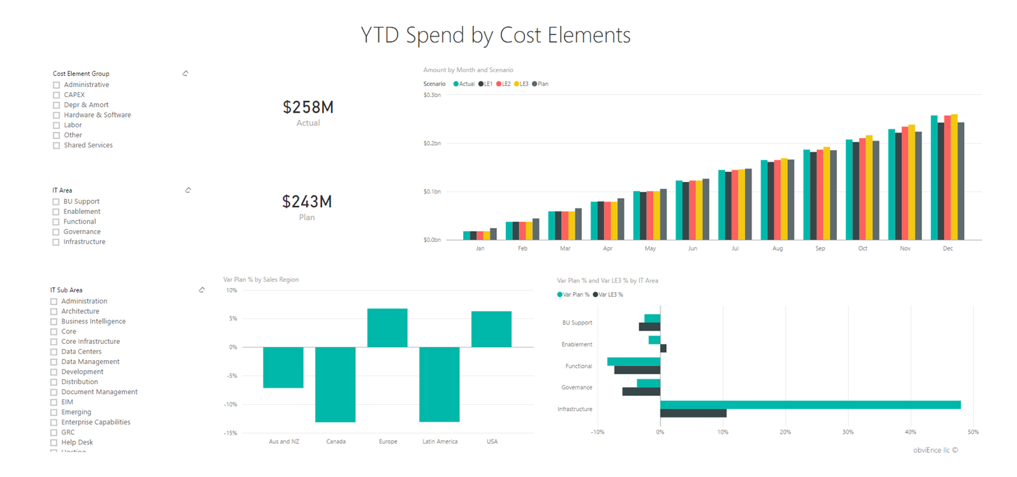This screenshot has height=477, width=1017.
Task: Click the LE2 legend marker
Action: pos(498,84)
